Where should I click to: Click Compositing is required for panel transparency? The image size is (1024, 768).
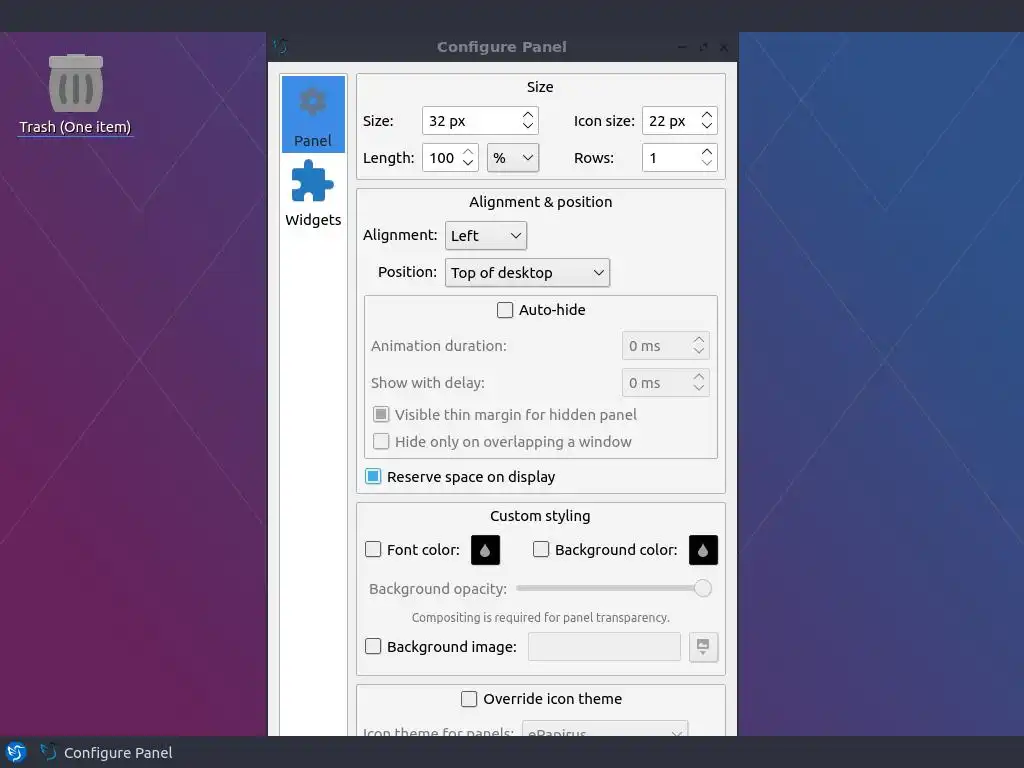pos(541,618)
